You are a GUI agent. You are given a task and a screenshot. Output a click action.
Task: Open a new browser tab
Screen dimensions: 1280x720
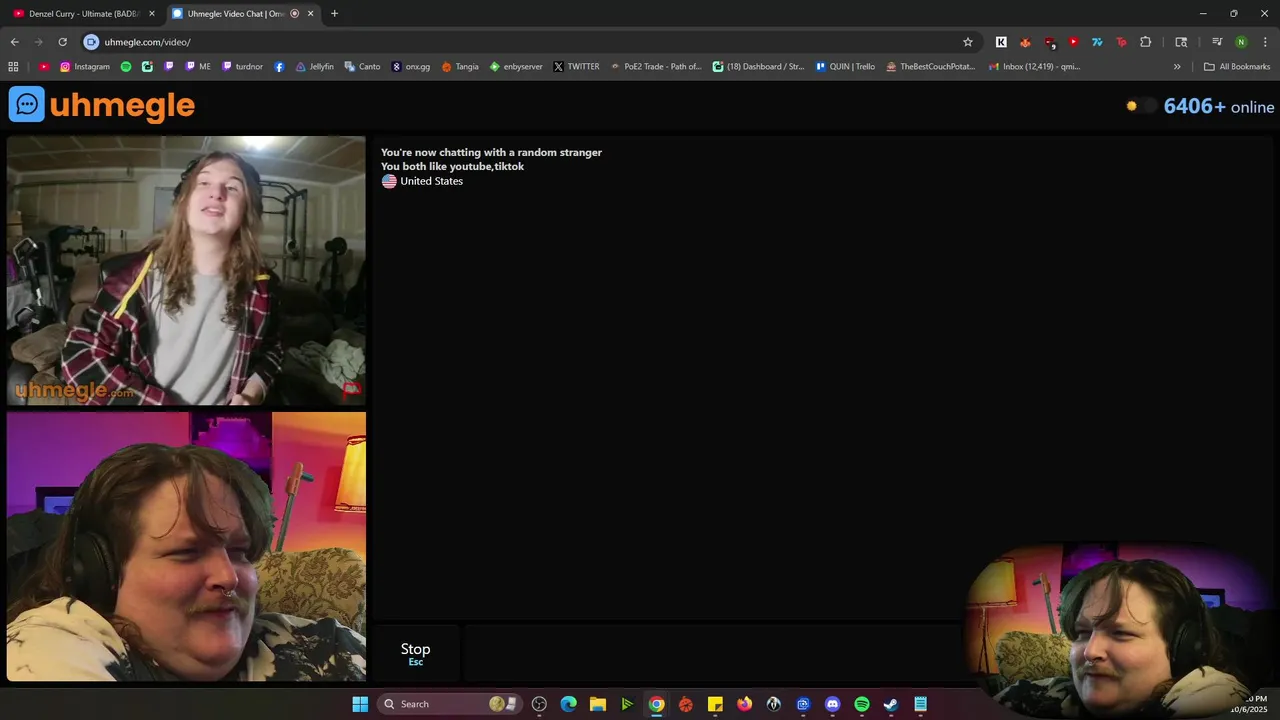(334, 14)
